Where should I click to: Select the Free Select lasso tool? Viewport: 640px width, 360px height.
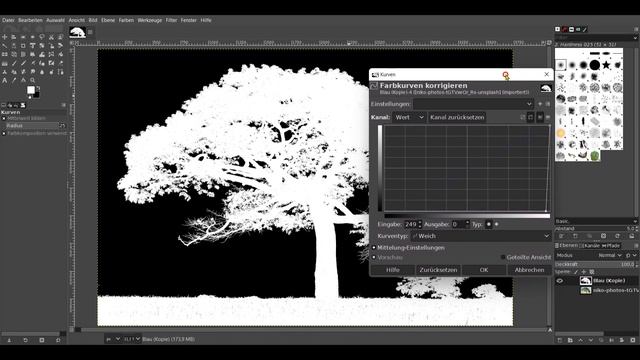(42, 37)
